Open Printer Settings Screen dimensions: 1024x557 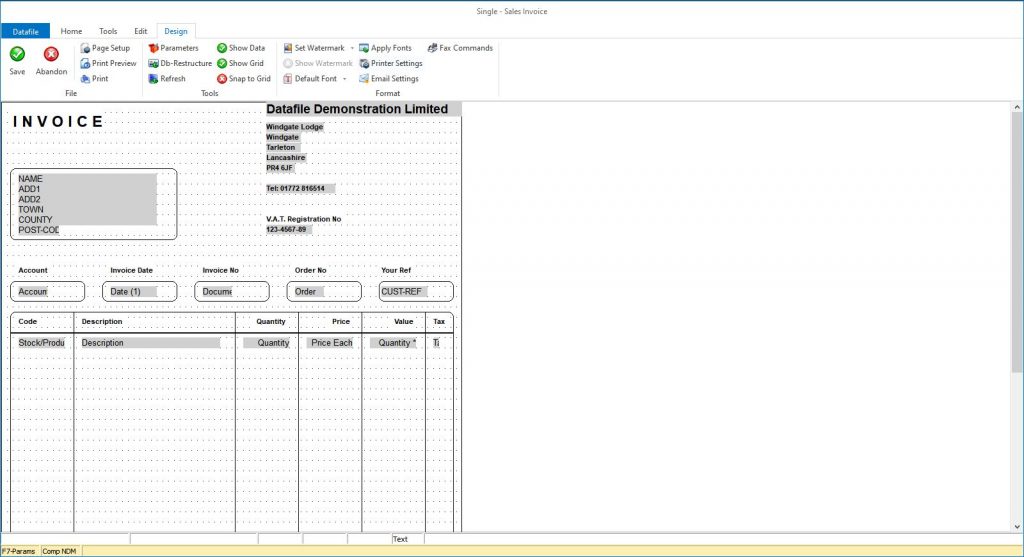[x=391, y=63]
